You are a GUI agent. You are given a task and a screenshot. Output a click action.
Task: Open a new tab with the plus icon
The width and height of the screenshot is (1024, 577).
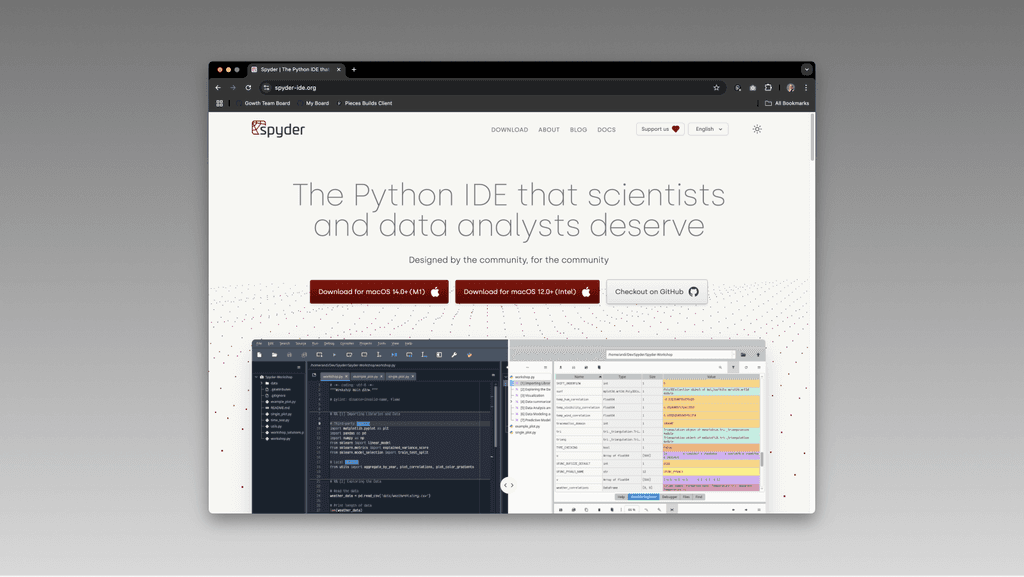pyautogui.click(x=355, y=70)
